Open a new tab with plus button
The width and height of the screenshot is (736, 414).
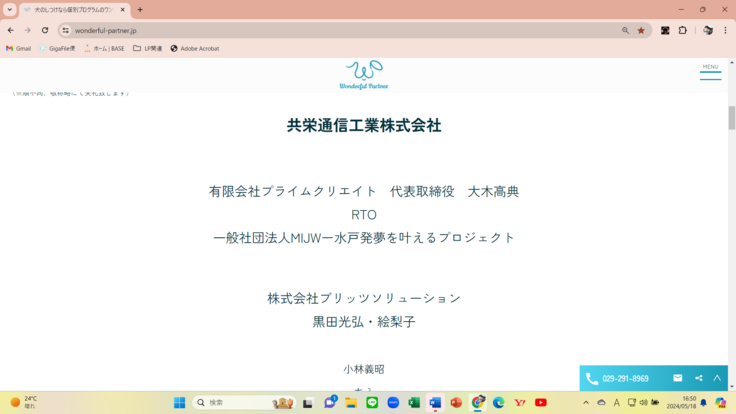tap(140, 9)
